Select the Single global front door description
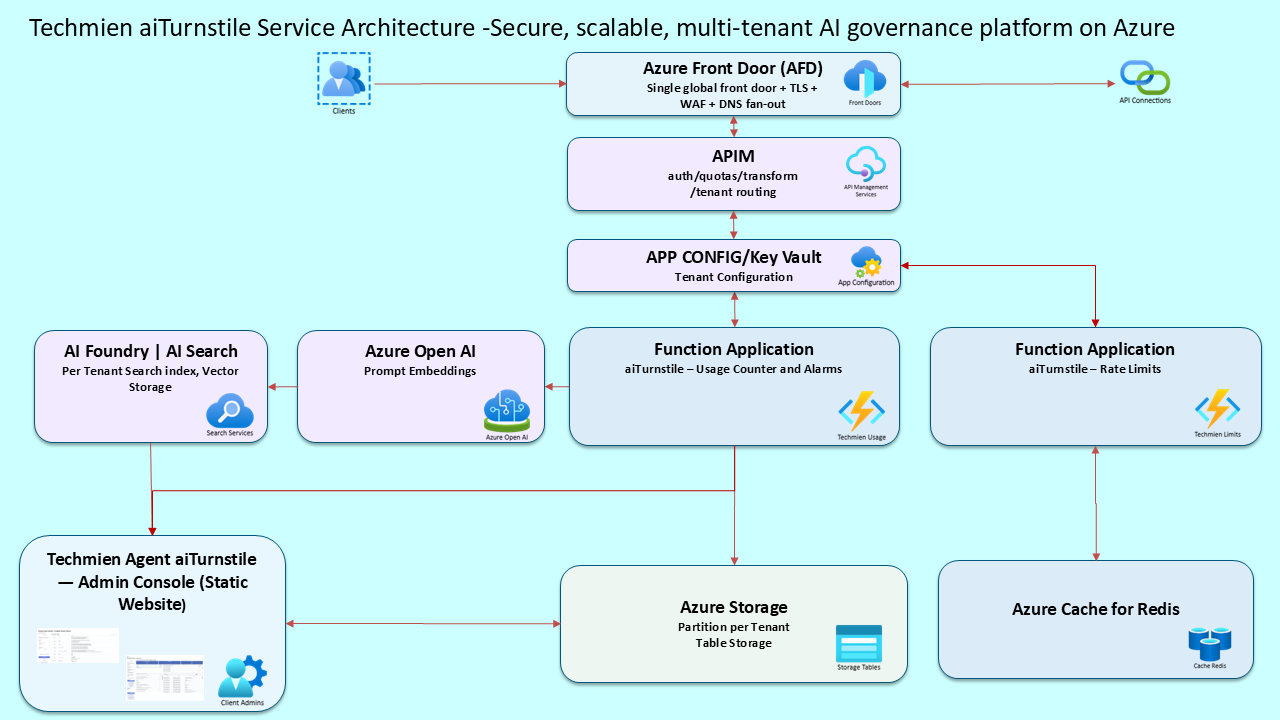 pos(733,96)
